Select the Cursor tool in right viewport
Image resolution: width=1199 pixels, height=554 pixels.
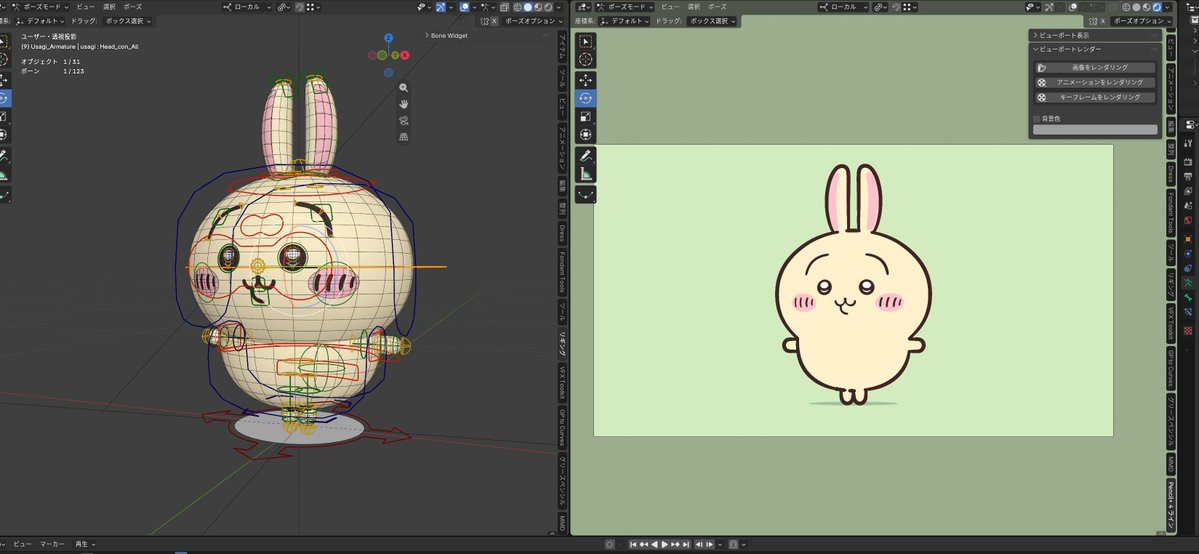click(586, 59)
